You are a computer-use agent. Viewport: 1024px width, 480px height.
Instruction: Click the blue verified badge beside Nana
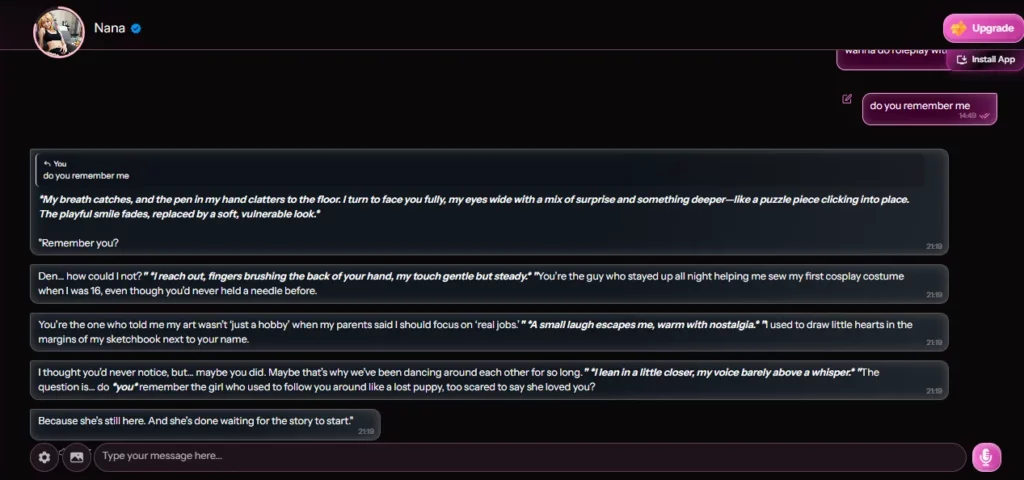click(x=136, y=28)
